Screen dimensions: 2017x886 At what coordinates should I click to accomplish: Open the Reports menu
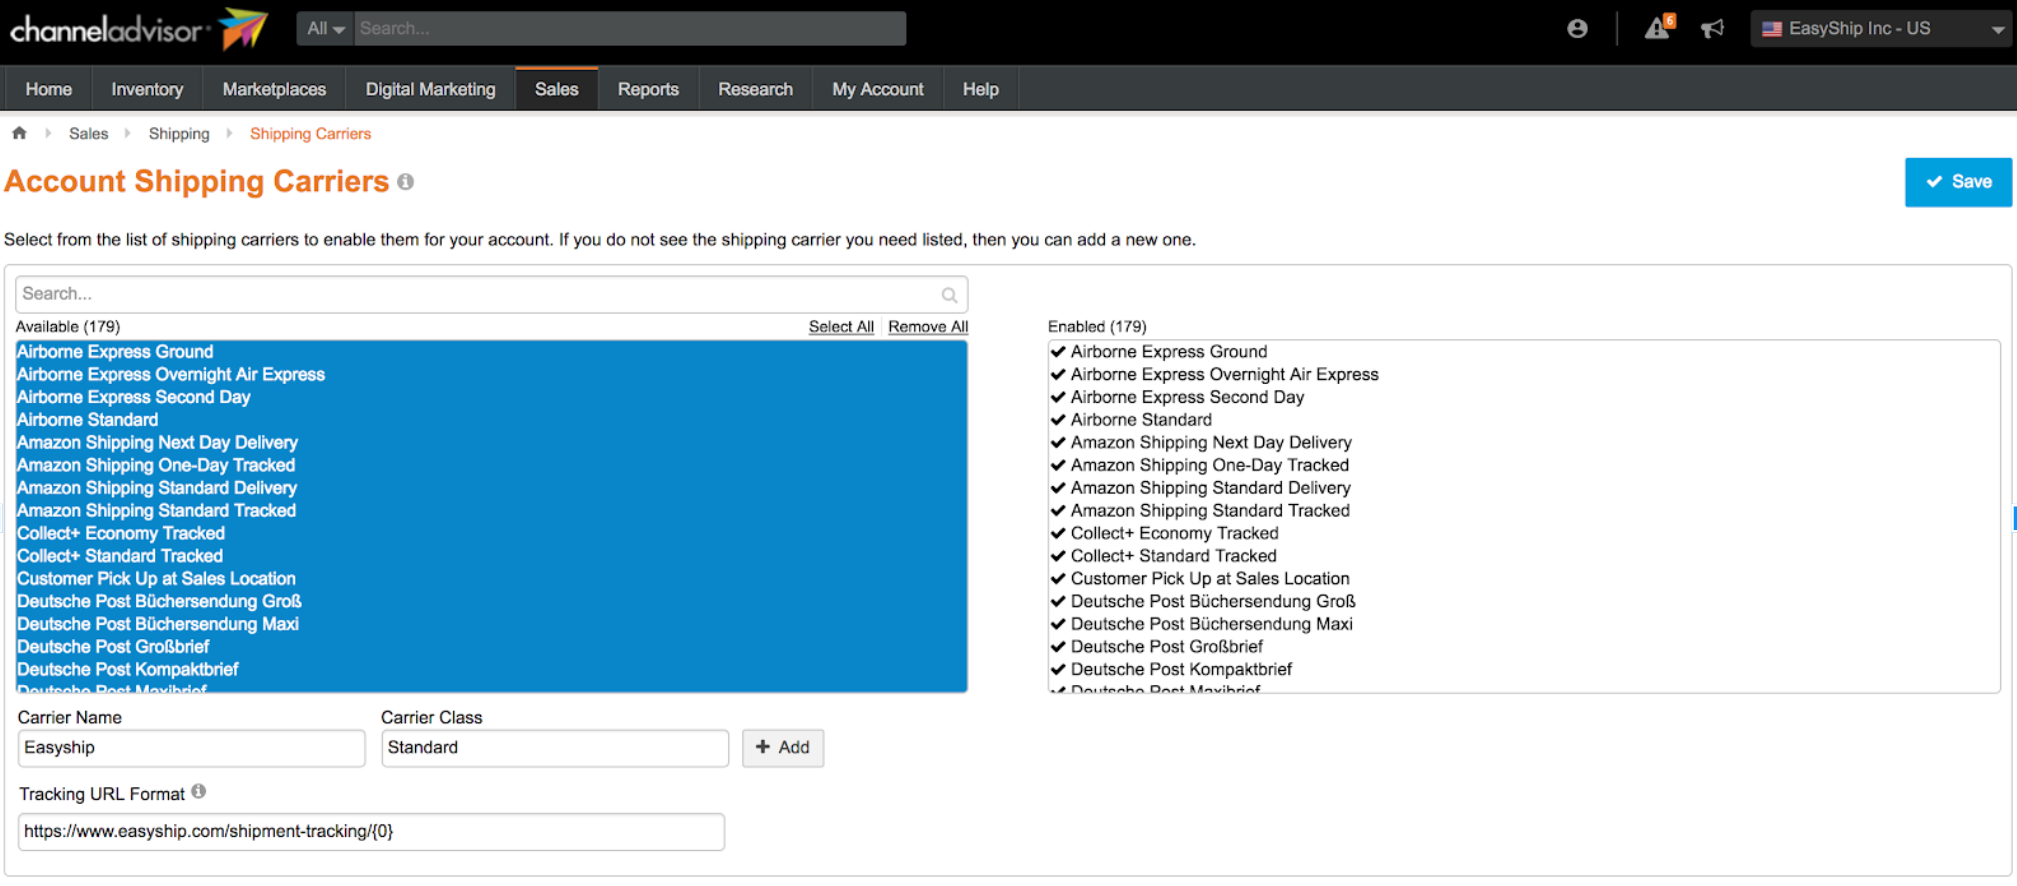[x=648, y=89]
